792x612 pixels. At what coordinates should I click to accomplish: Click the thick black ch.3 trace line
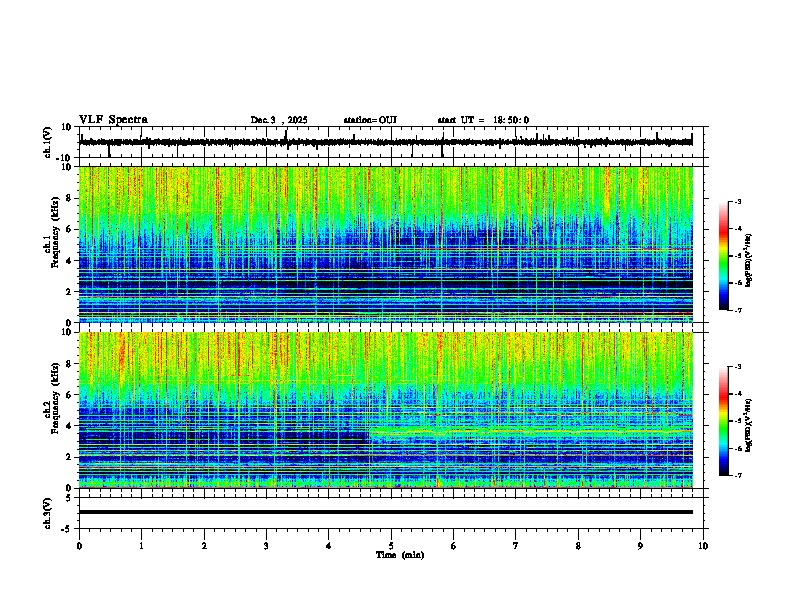point(386,512)
